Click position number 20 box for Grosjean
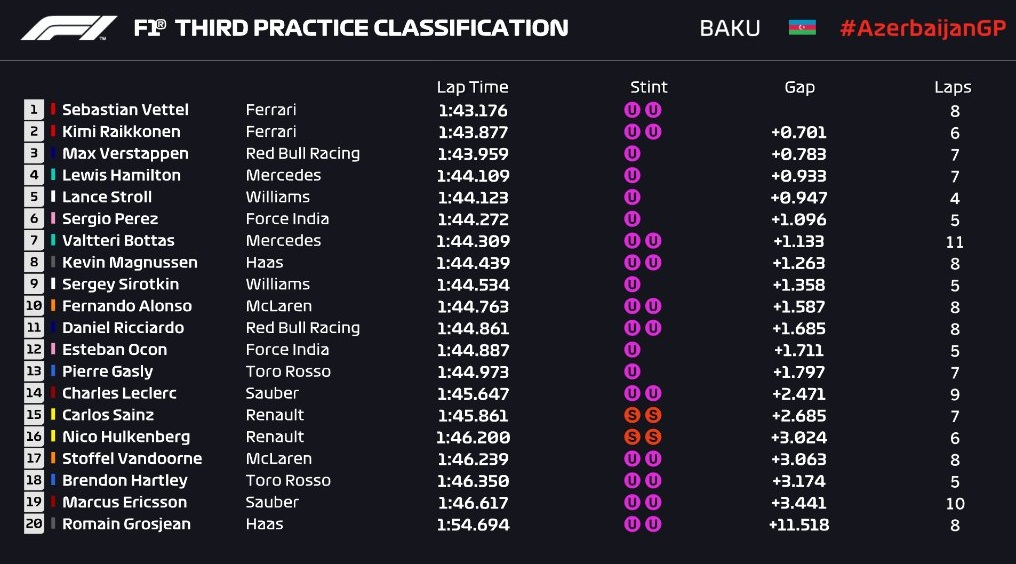1016x564 pixels. click(x=34, y=524)
